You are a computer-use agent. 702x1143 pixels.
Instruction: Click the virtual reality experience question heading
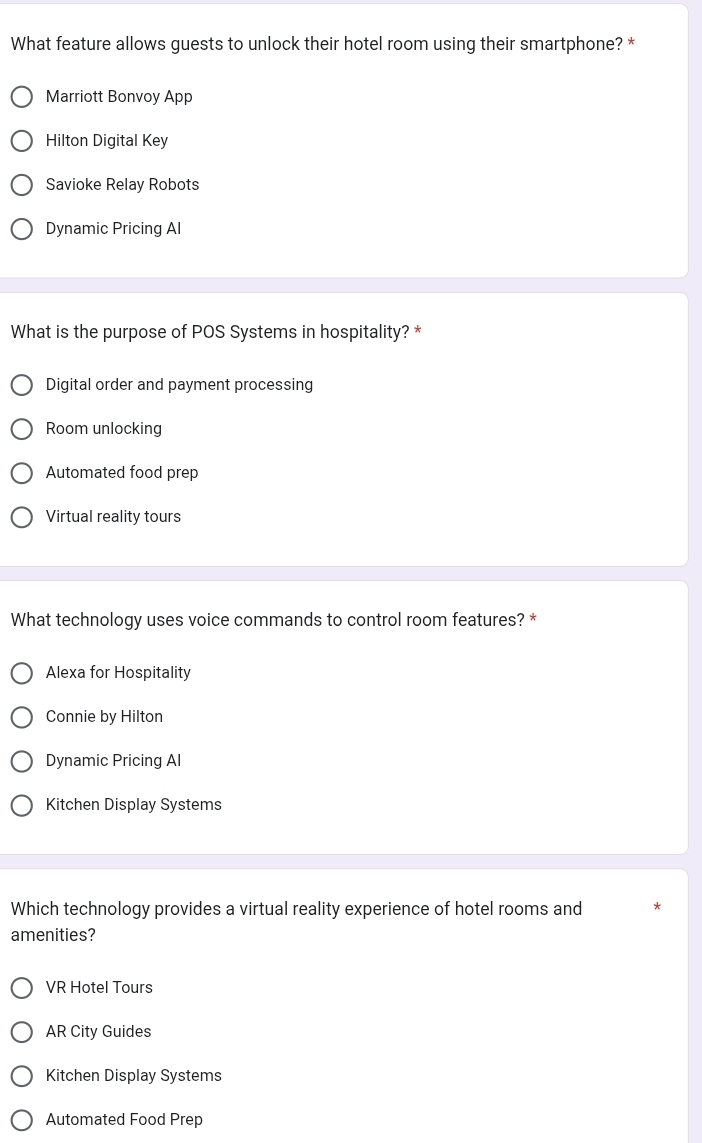tap(296, 921)
